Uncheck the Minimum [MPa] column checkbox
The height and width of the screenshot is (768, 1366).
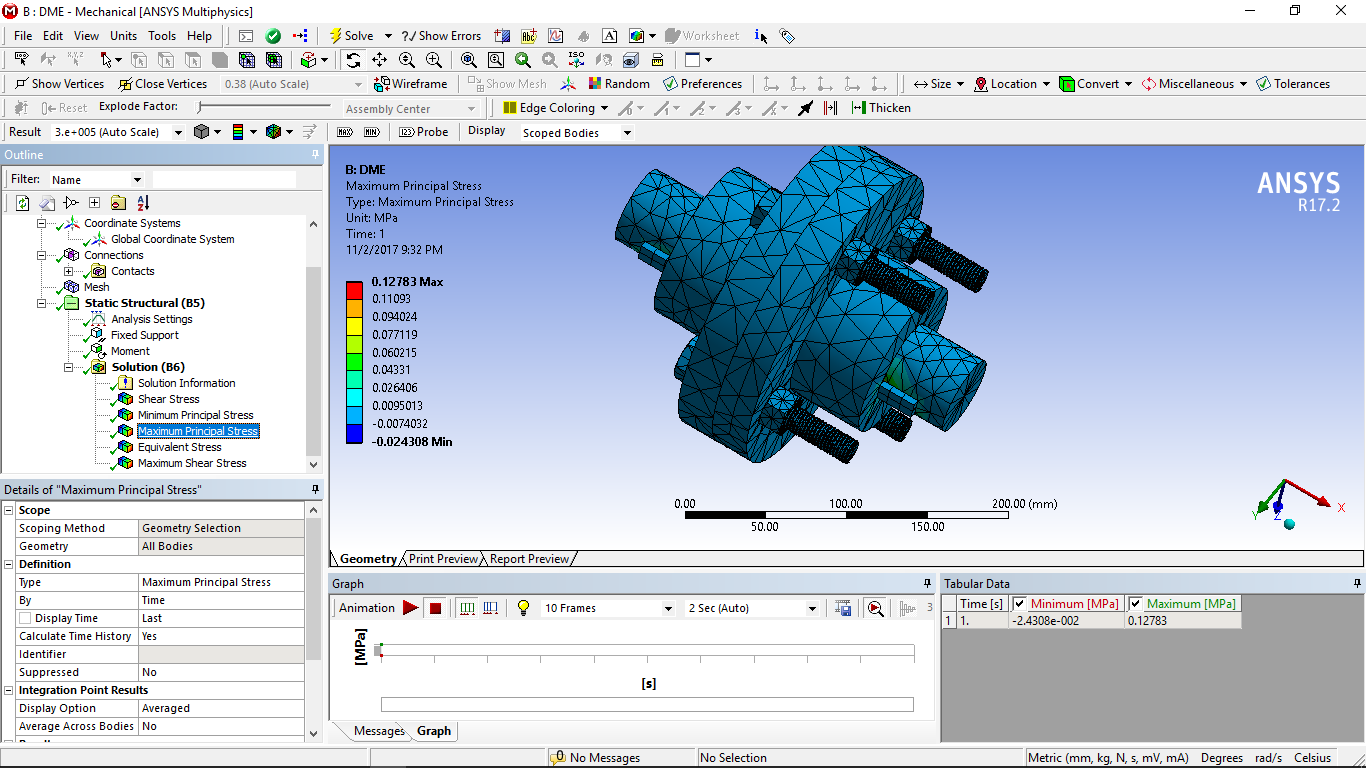click(x=1019, y=604)
